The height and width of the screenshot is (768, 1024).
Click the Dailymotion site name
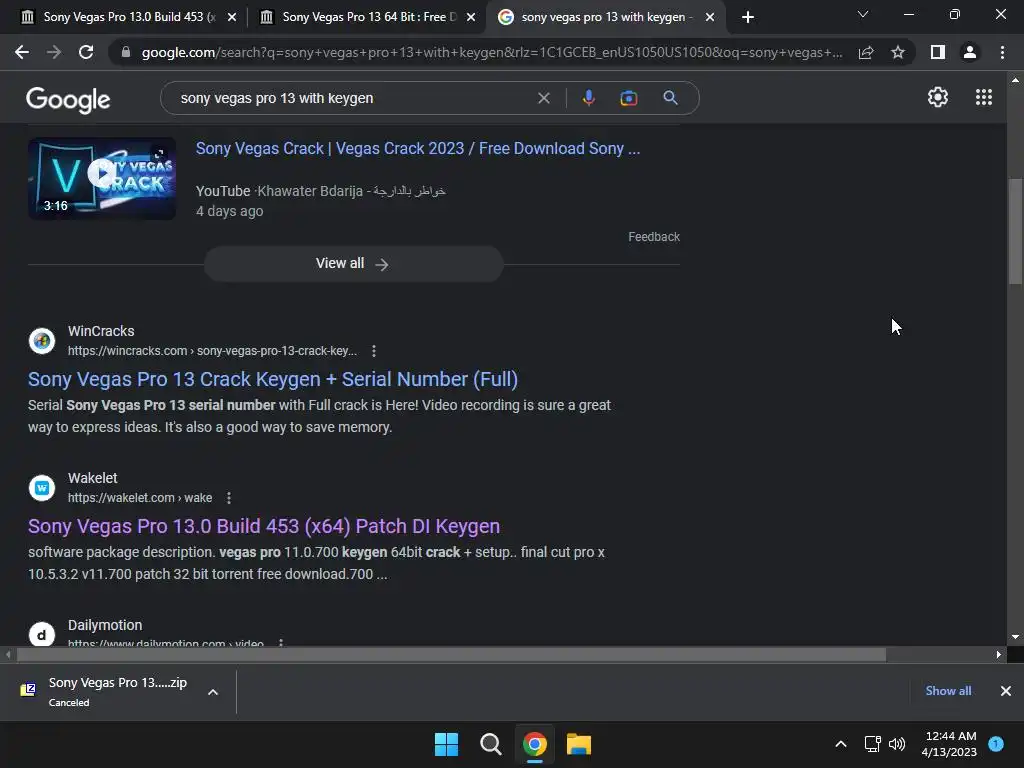coord(104,625)
